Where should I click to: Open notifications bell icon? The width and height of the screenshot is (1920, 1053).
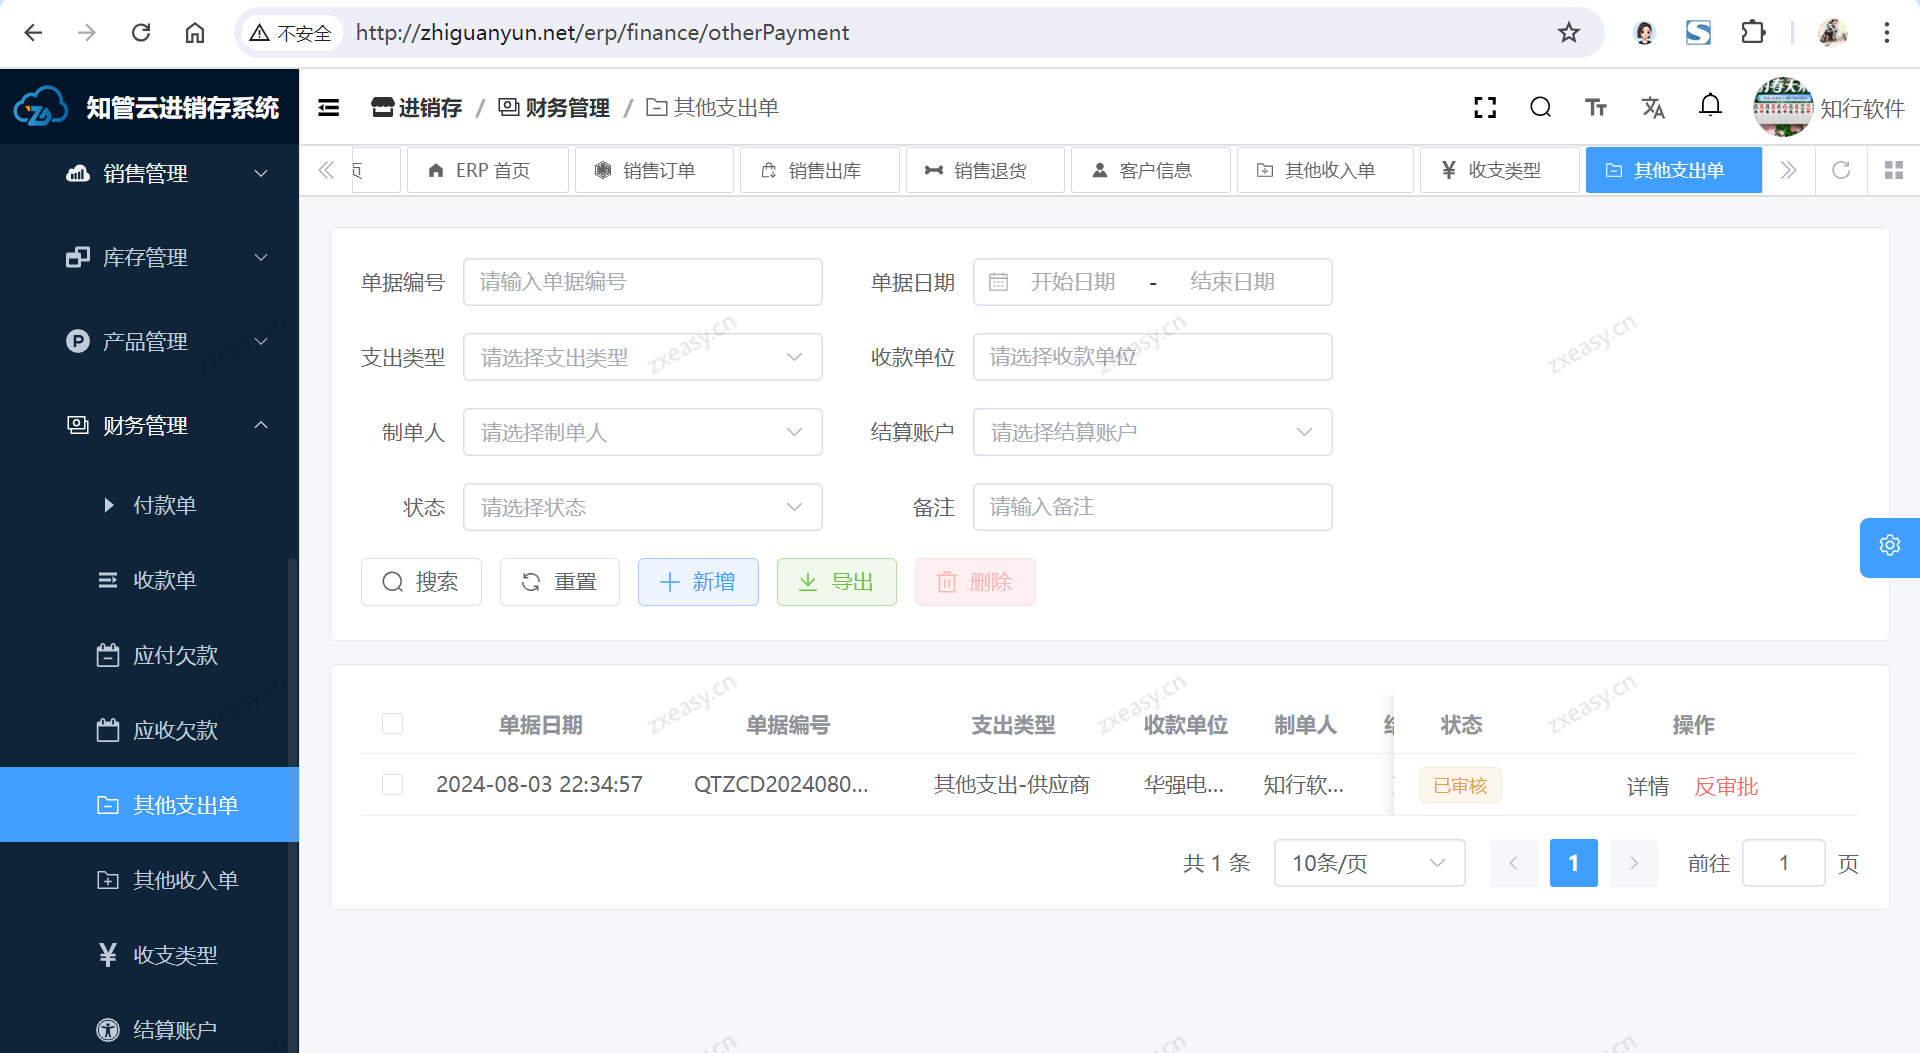coord(1710,106)
